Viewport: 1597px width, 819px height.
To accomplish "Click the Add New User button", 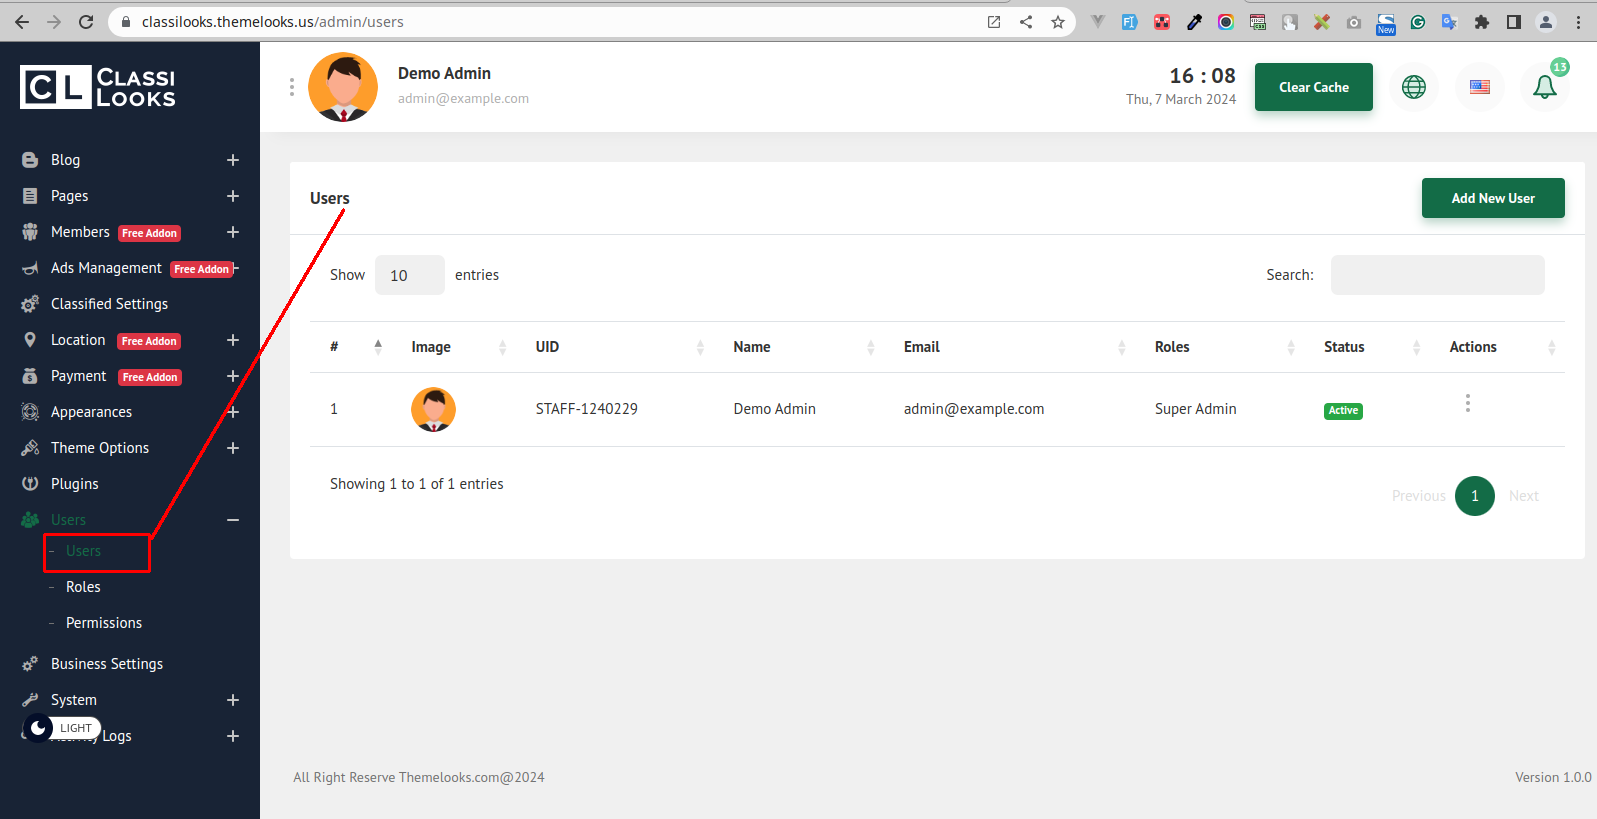I will point(1492,198).
